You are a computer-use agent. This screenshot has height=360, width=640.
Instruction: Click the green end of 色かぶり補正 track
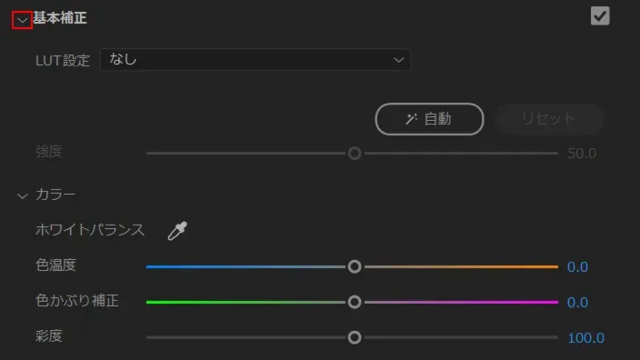pos(153,302)
